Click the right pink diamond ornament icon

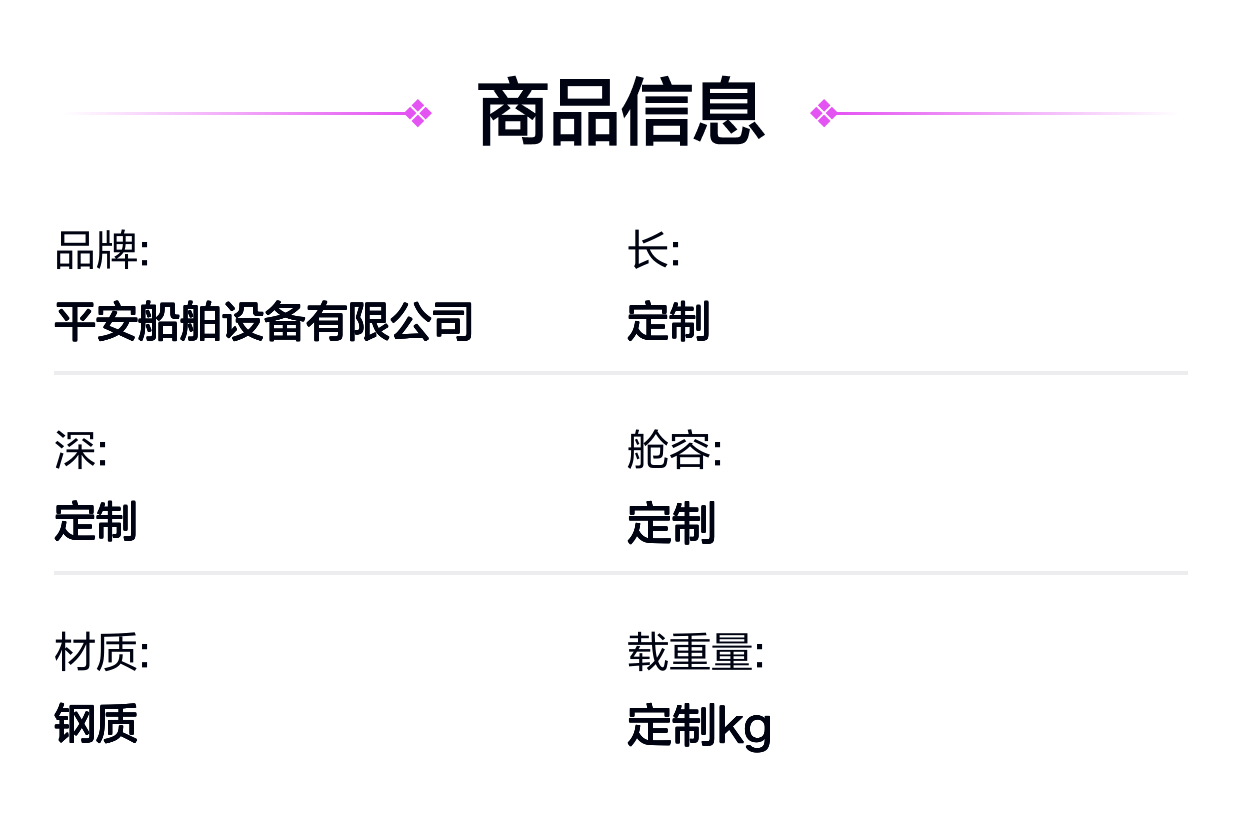(x=824, y=113)
